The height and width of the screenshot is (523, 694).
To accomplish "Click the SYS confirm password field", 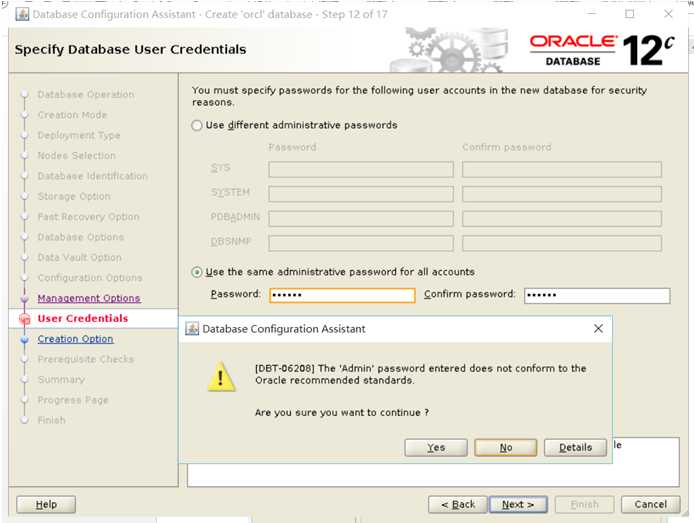I will pos(562,169).
